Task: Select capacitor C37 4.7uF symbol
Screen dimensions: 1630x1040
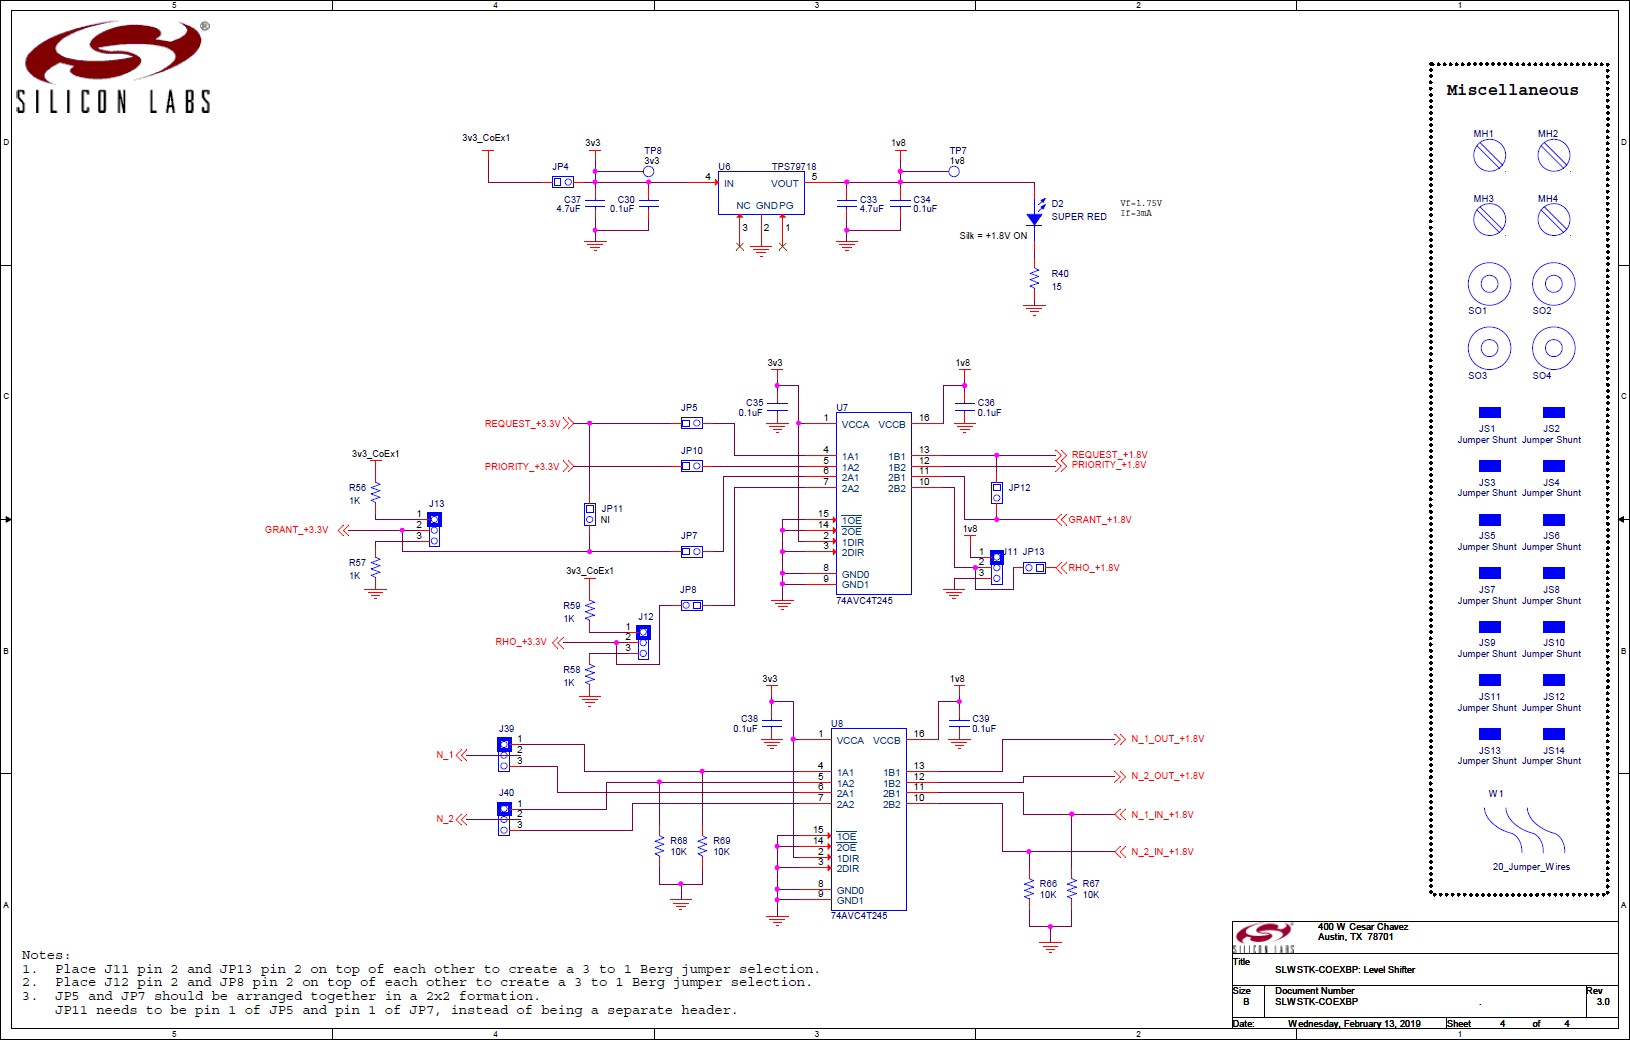Action: (595, 203)
